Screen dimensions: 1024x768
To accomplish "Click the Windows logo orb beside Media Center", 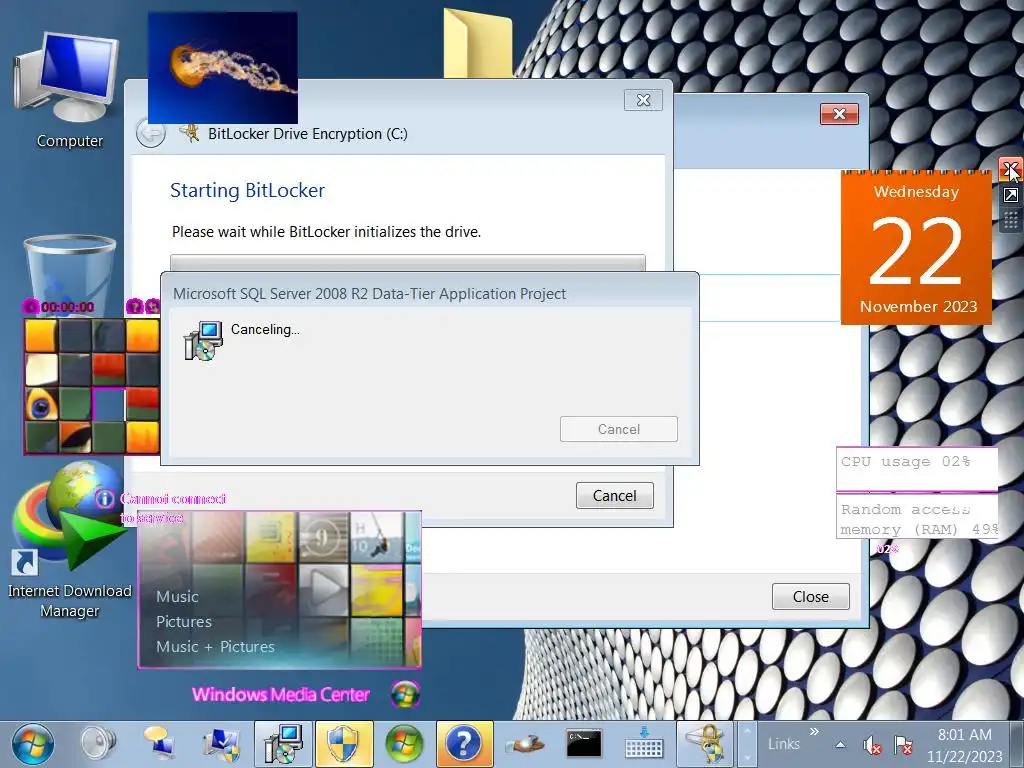I will (405, 694).
